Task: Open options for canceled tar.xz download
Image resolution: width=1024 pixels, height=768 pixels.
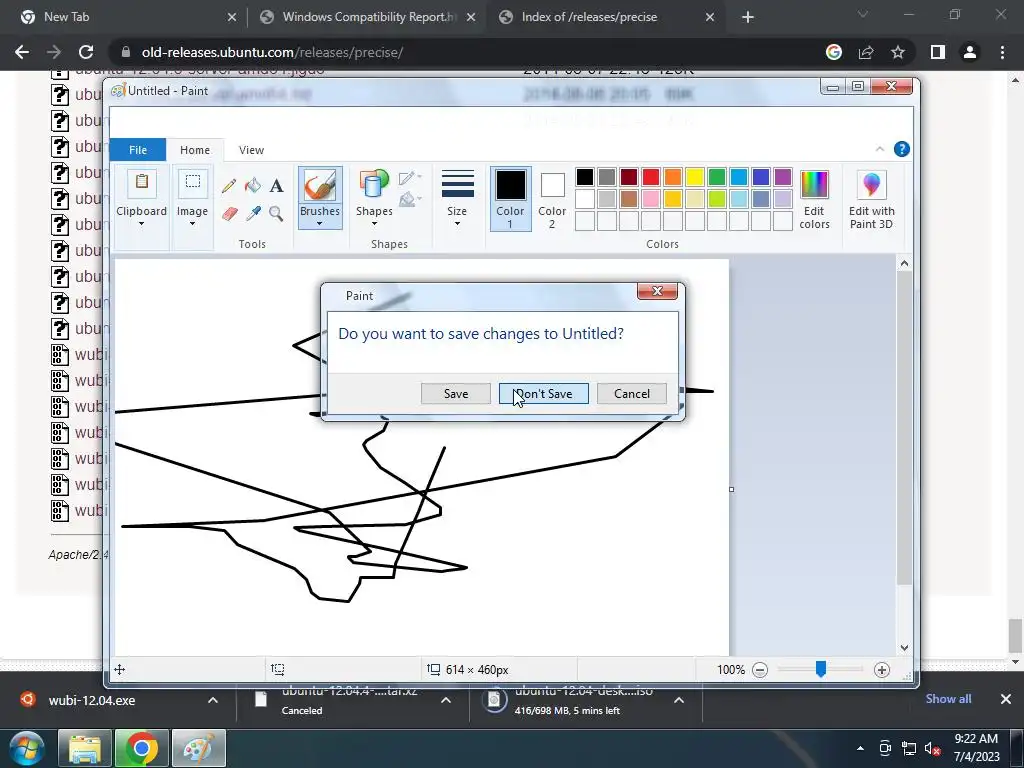Action: point(446,700)
